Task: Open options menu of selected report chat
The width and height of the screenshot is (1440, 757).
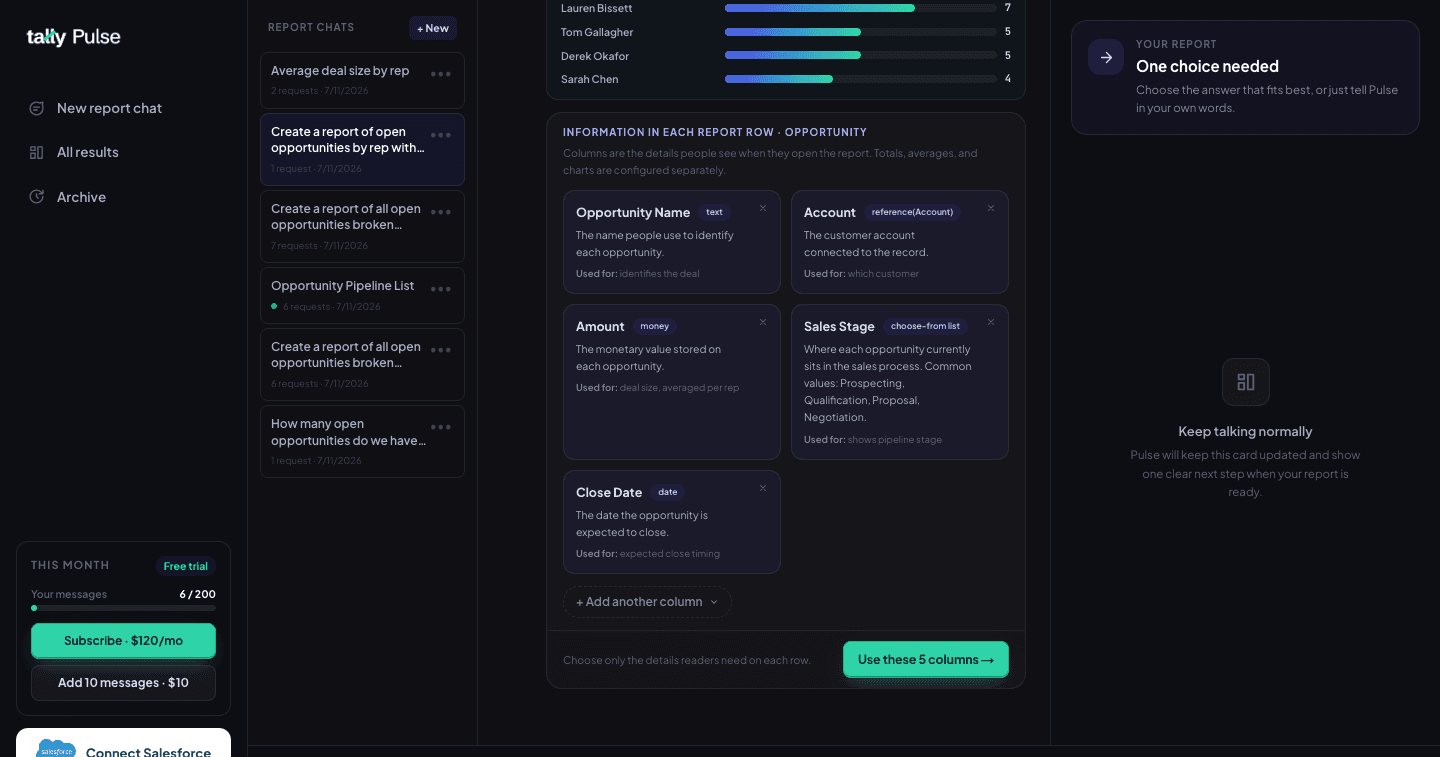Action: [441, 135]
